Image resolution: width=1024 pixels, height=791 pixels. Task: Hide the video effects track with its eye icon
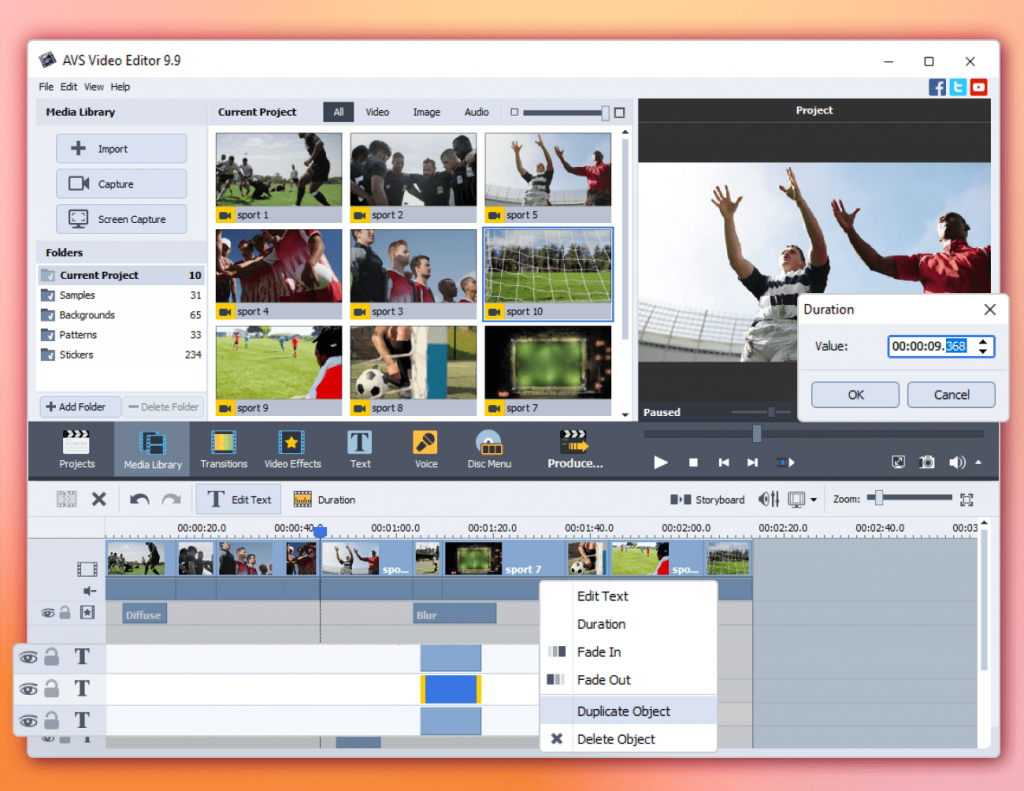[x=47, y=612]
